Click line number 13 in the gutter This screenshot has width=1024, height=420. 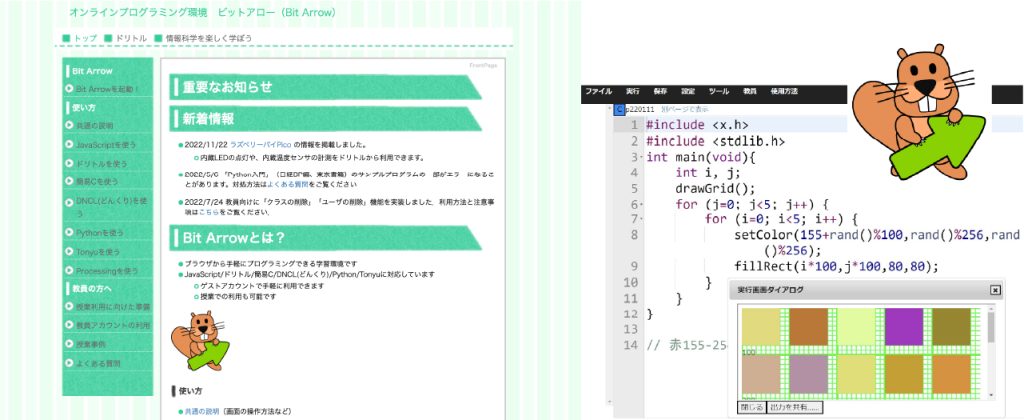tap(630, 329)
